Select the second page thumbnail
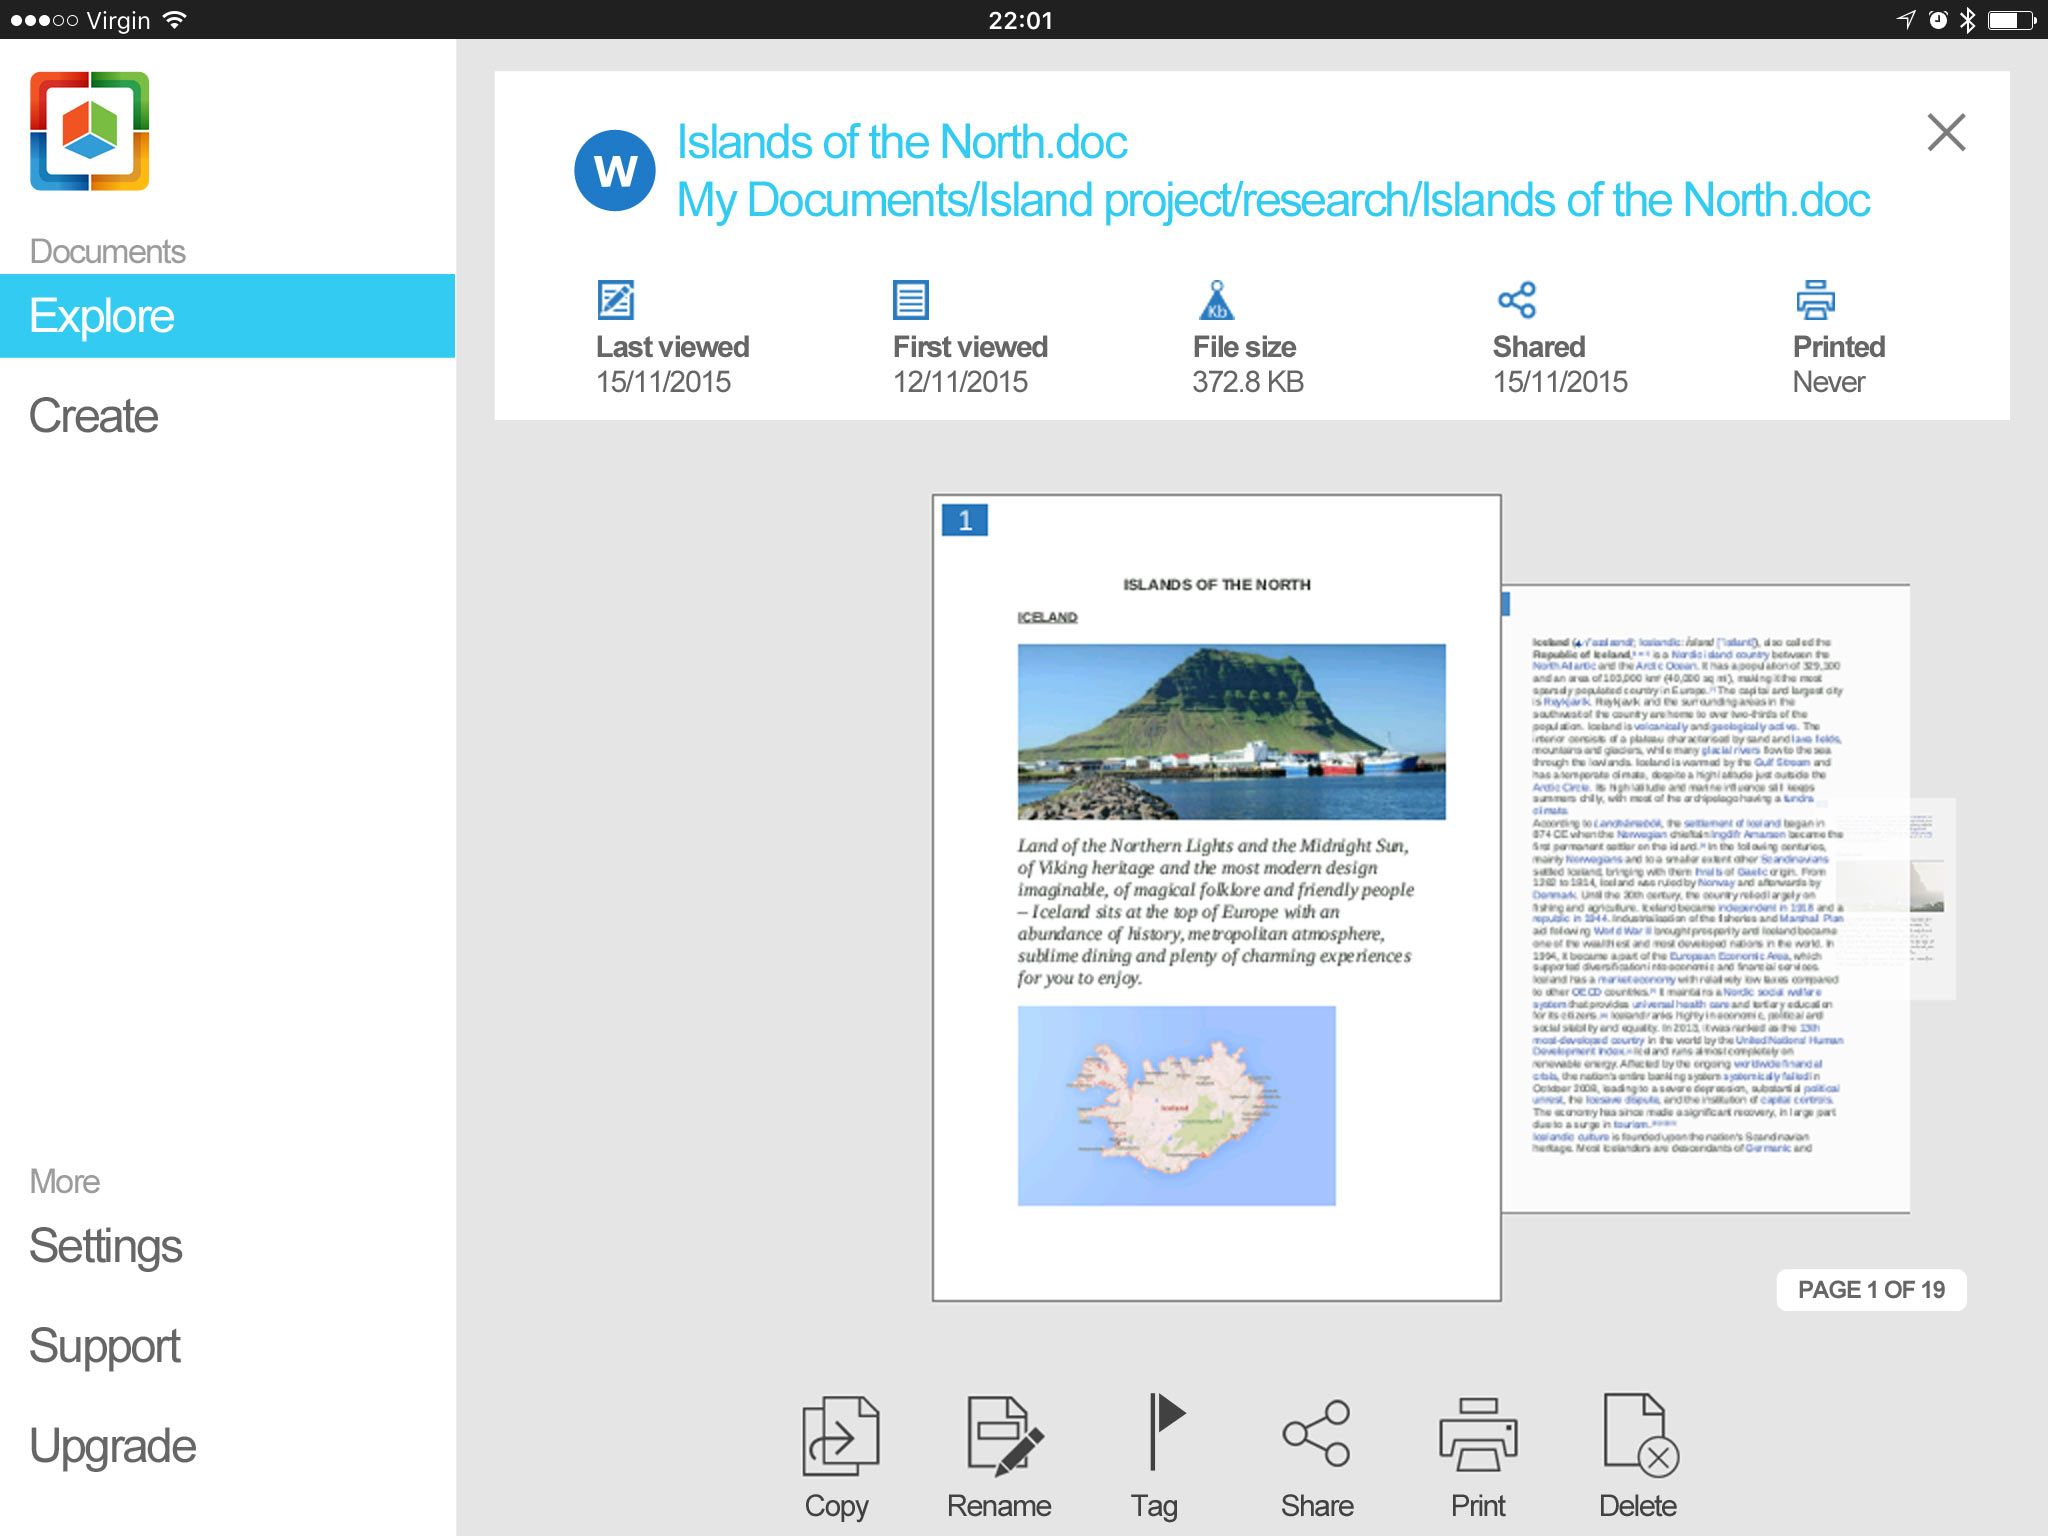The height and width of the screenshot is (1536, 2048). [1705, 897]
